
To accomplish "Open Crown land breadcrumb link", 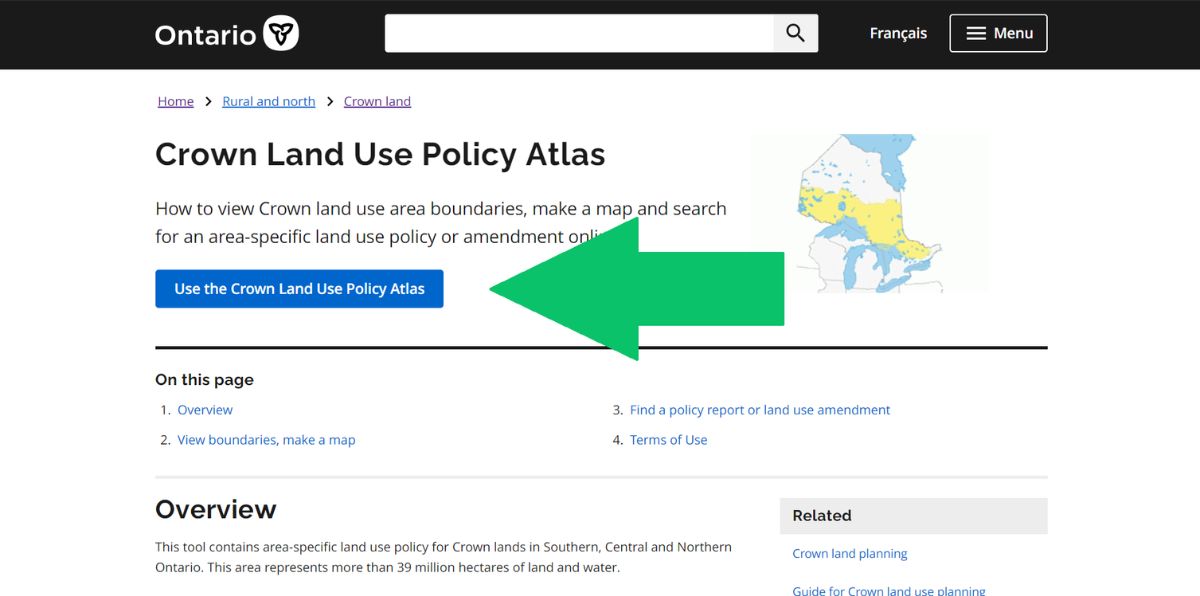I will [x=377, y=101].
